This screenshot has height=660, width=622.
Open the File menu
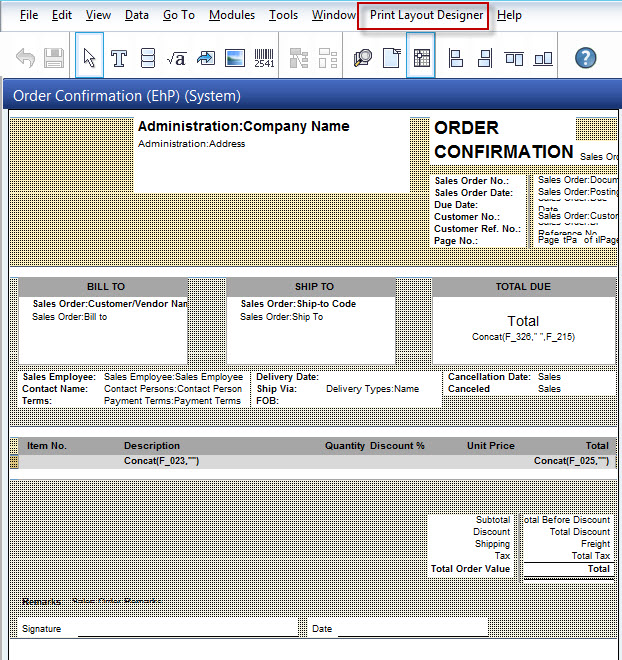(x=29, y=15)
